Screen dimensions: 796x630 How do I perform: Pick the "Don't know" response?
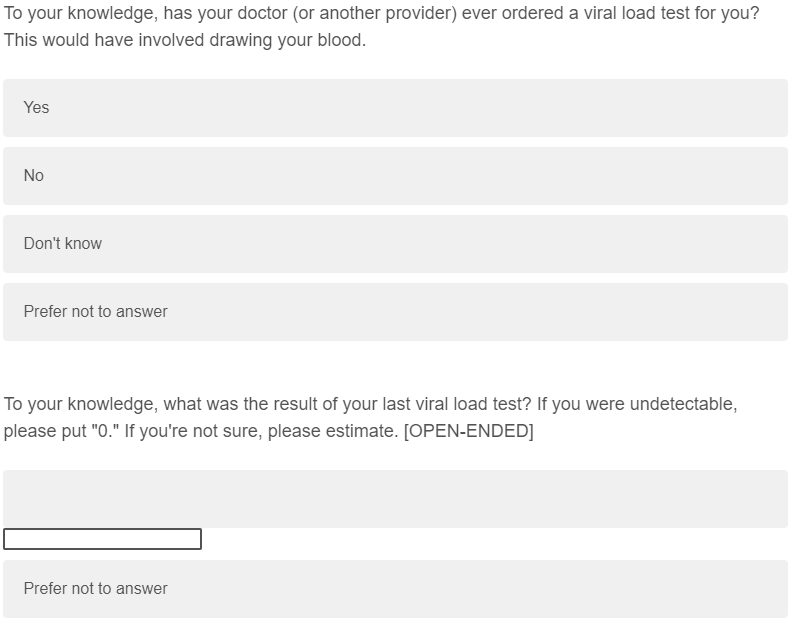395,244
